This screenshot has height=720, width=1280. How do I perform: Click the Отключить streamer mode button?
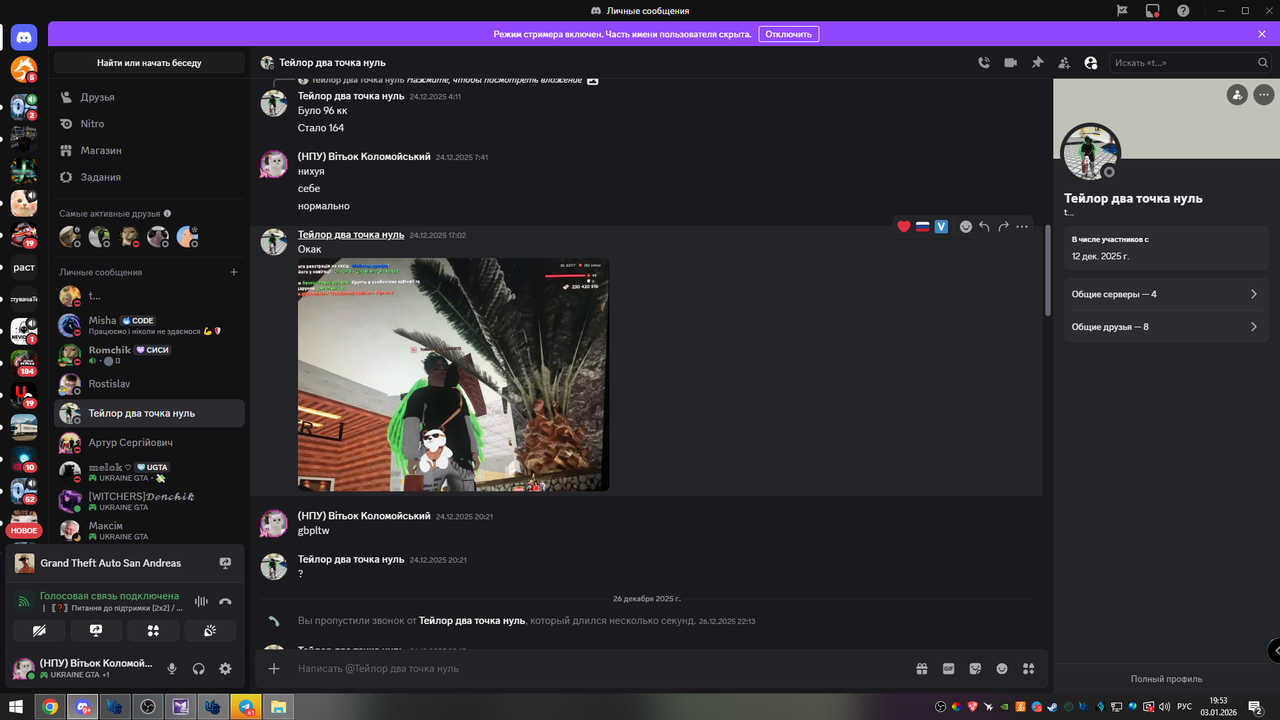[788, 34]
